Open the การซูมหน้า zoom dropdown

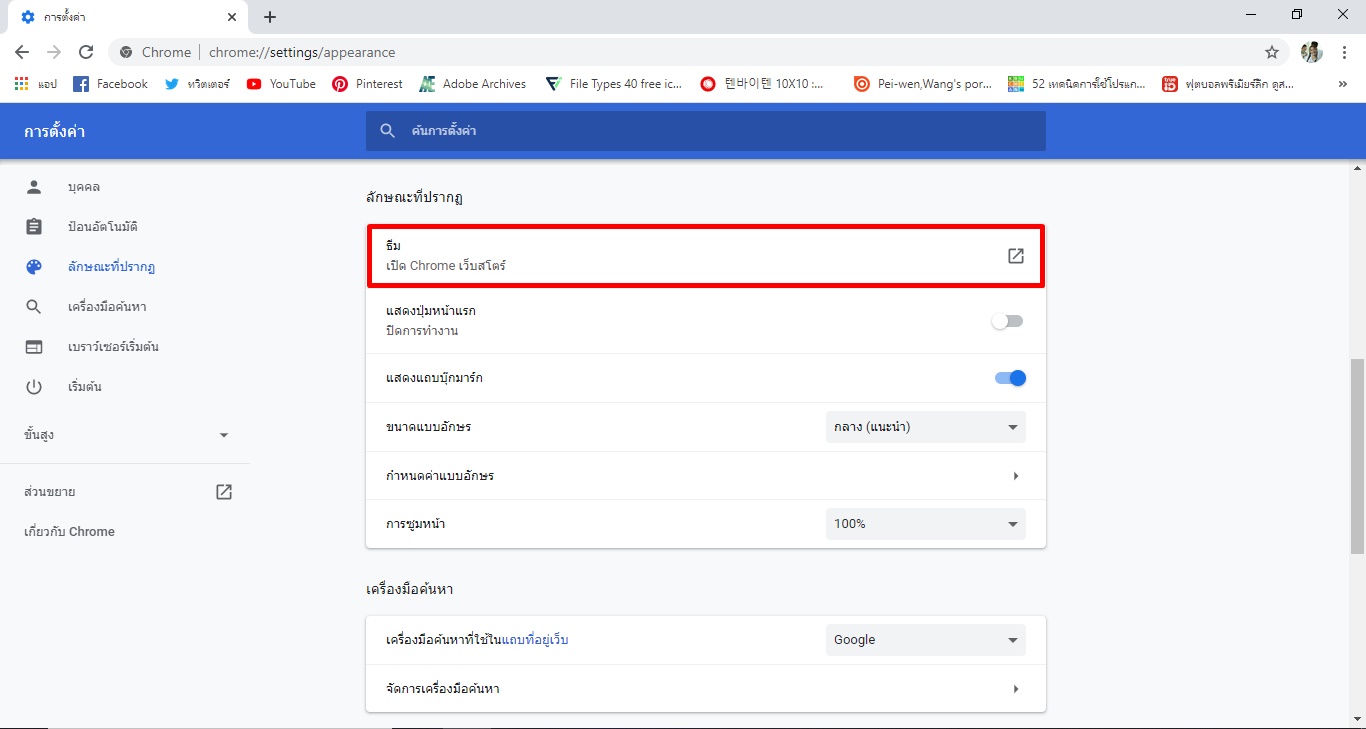pyautogui.click(x=924, y=523)
